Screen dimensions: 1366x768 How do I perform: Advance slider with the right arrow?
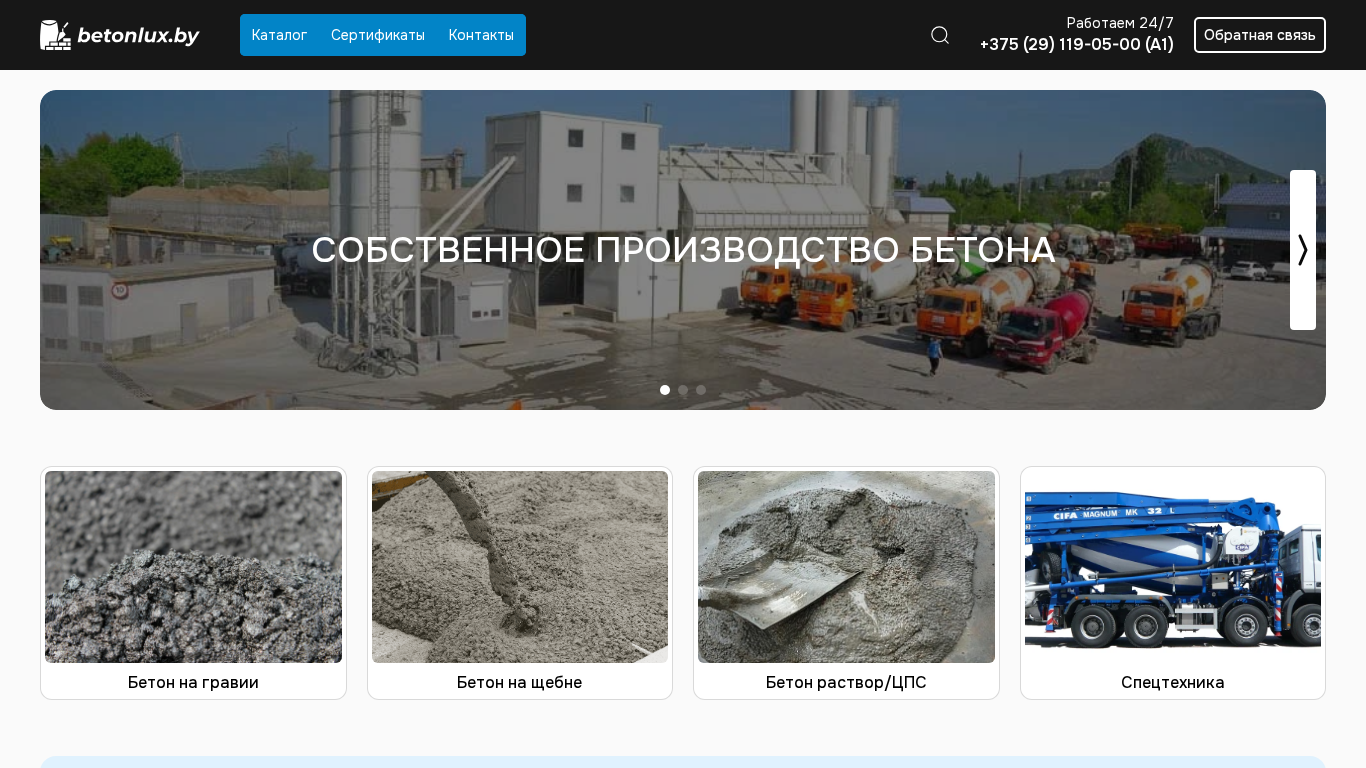click(x=1303, y=250)
